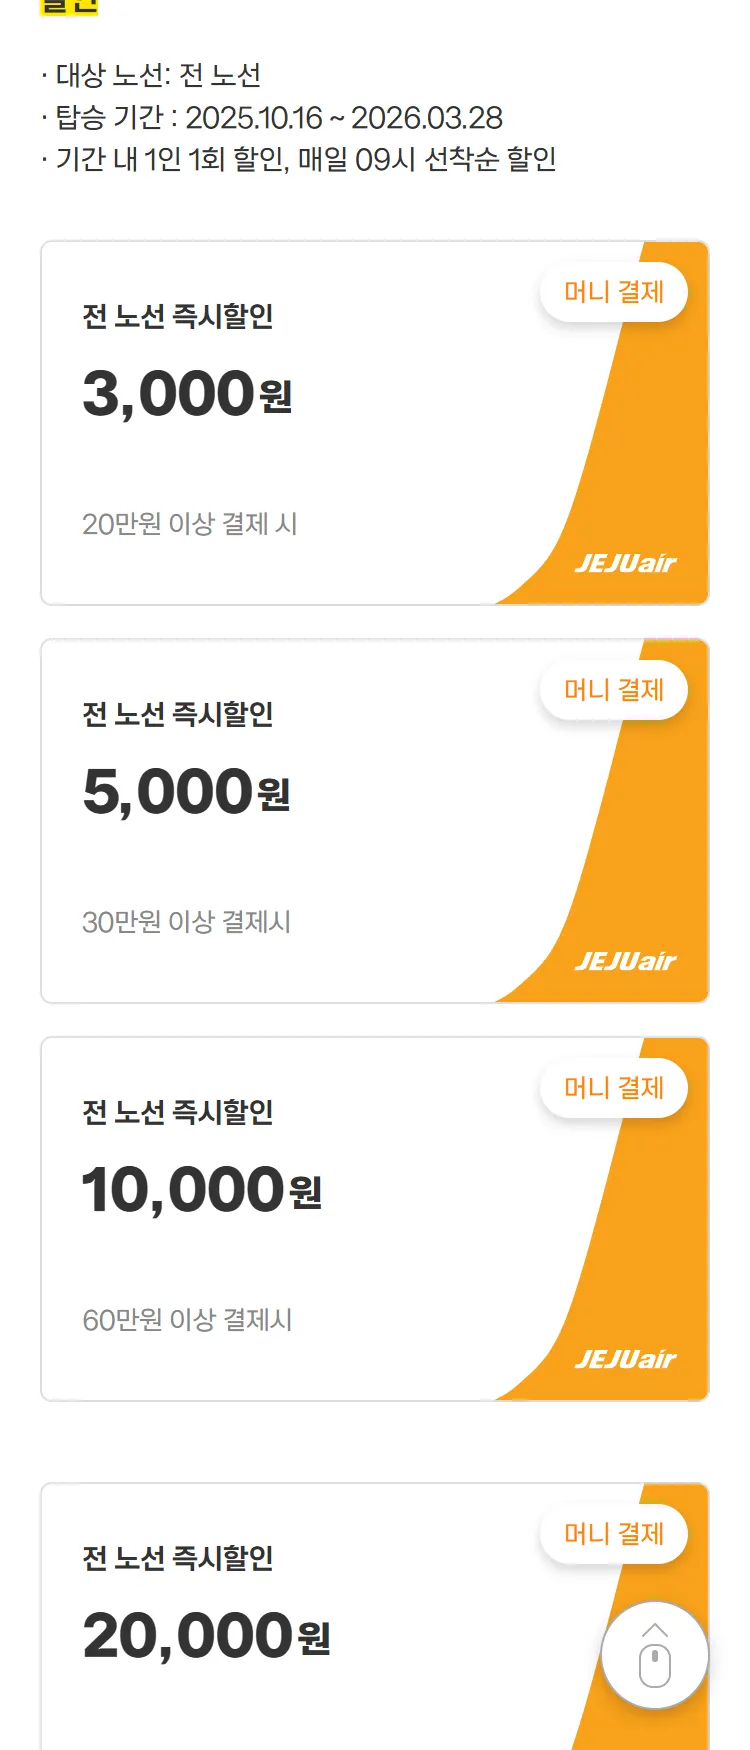This screenshot has height=1750, width=750.
Task: Click the 20만원 이상 결제 시 condition text
Action: click(190, 524)
